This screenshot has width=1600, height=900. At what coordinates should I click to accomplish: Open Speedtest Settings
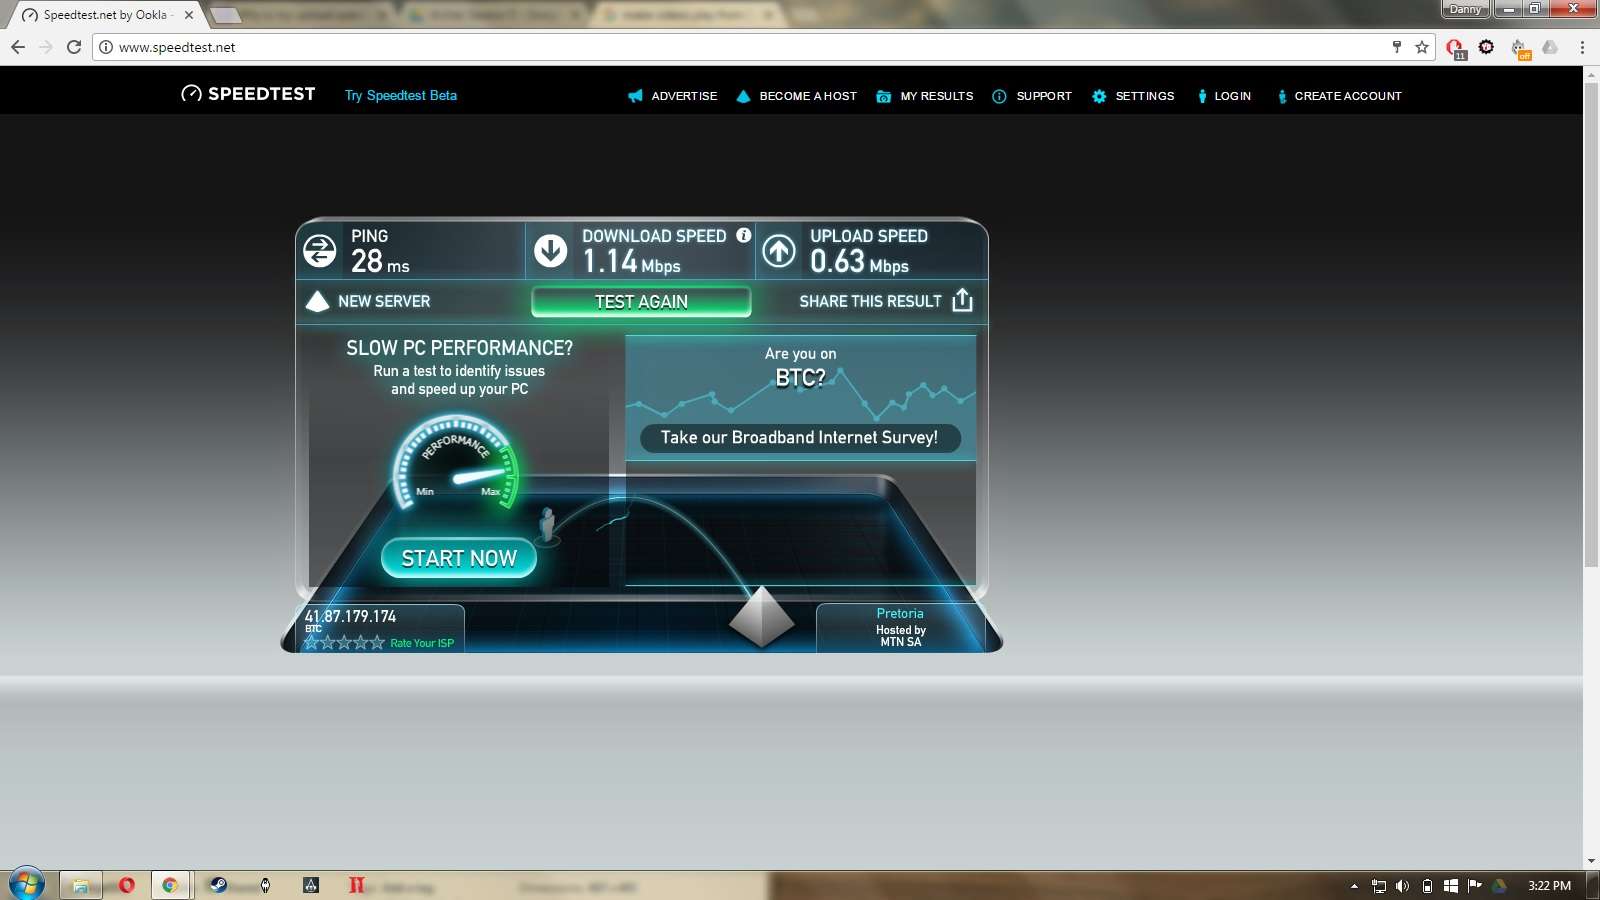click(x=1133, y=96)
